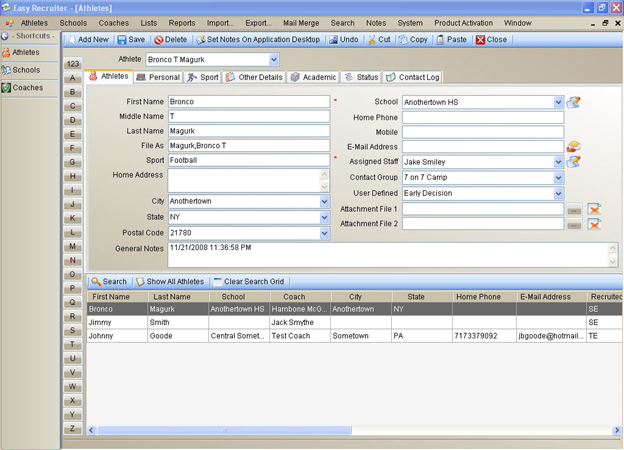This screenshot has width=624, height=450.
Task: Click the Add New toolbar button
Action: [89, 39]
